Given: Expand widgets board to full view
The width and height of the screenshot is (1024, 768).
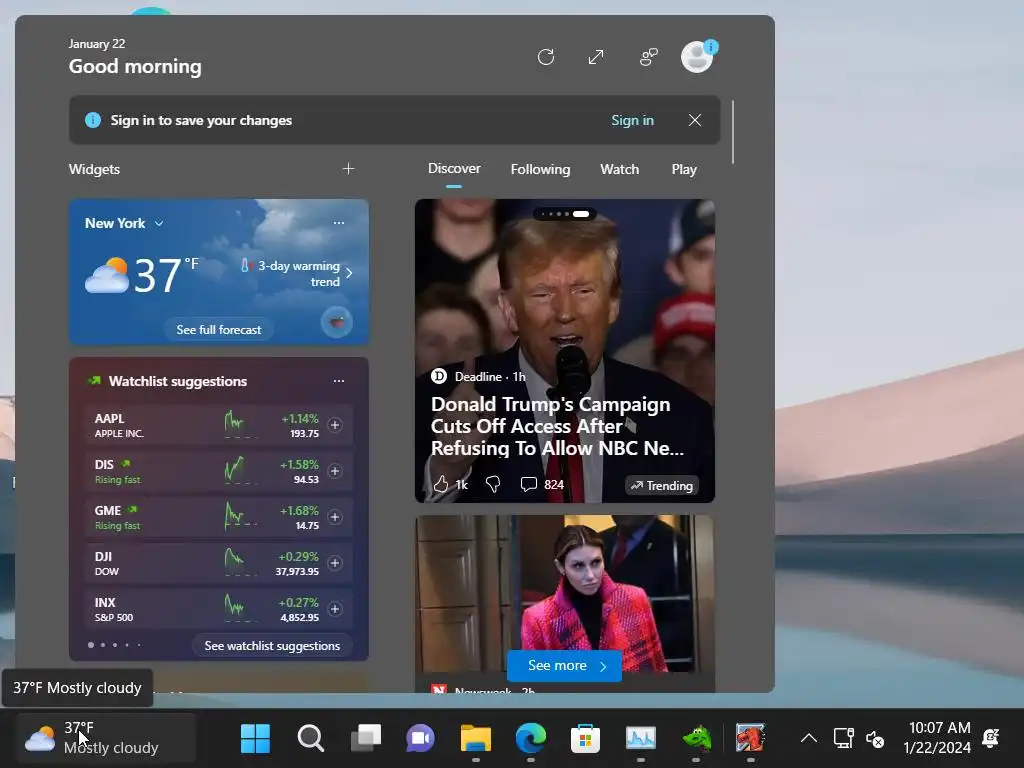Looking at the screenshot, I should click(x=596, y=57).
